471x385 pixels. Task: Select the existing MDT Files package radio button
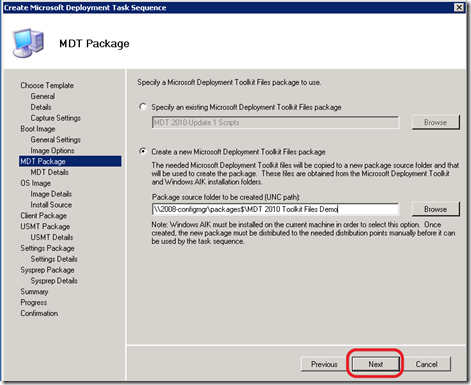pos(143,107)
